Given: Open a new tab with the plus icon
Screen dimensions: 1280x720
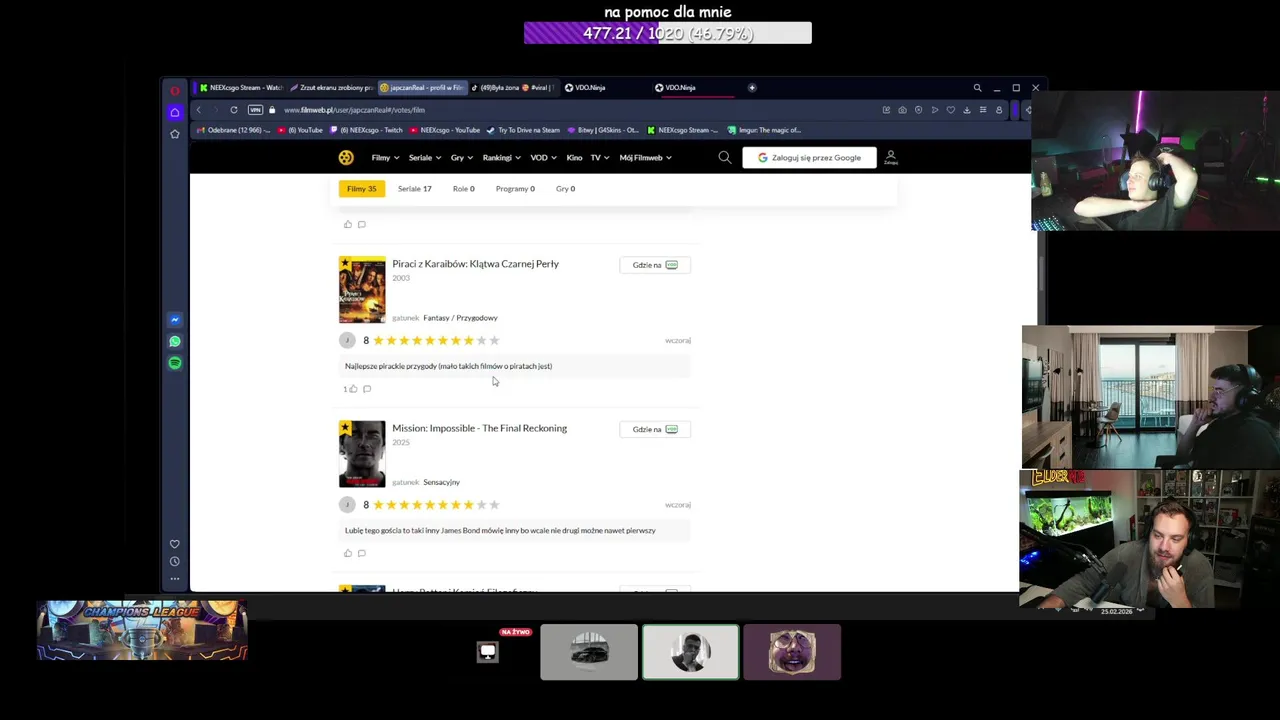Looking at the screenshot, I should coord(752,87).
